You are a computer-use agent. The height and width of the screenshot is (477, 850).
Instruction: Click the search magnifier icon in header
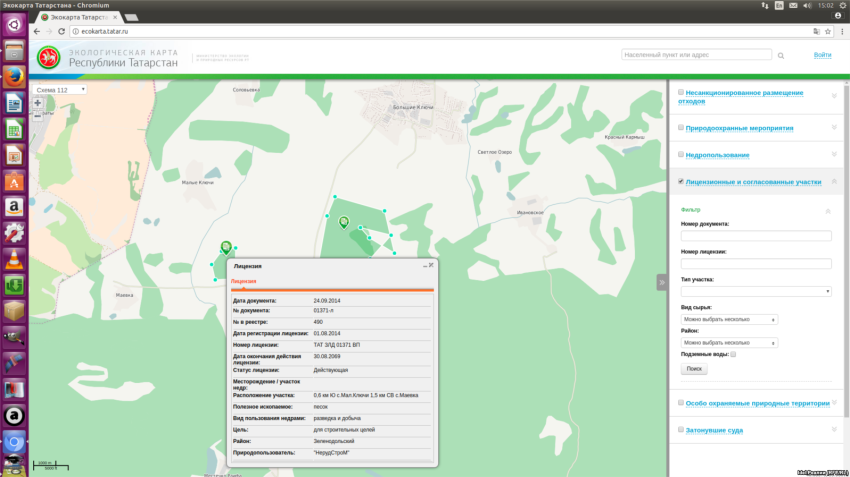click(781, 56)
